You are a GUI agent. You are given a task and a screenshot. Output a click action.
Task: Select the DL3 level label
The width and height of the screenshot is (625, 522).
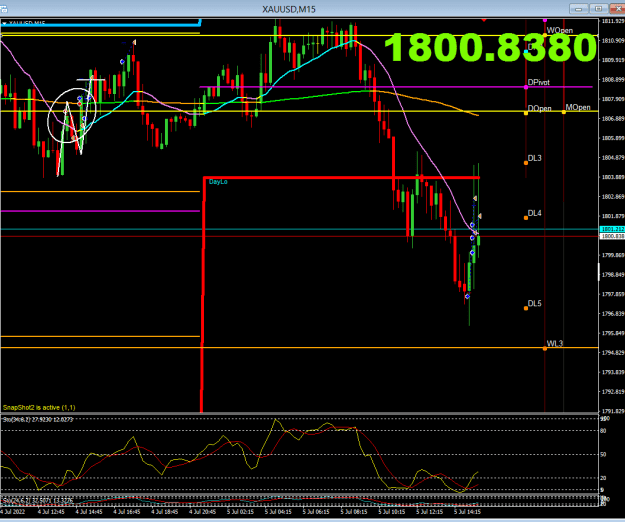point(535,158)
